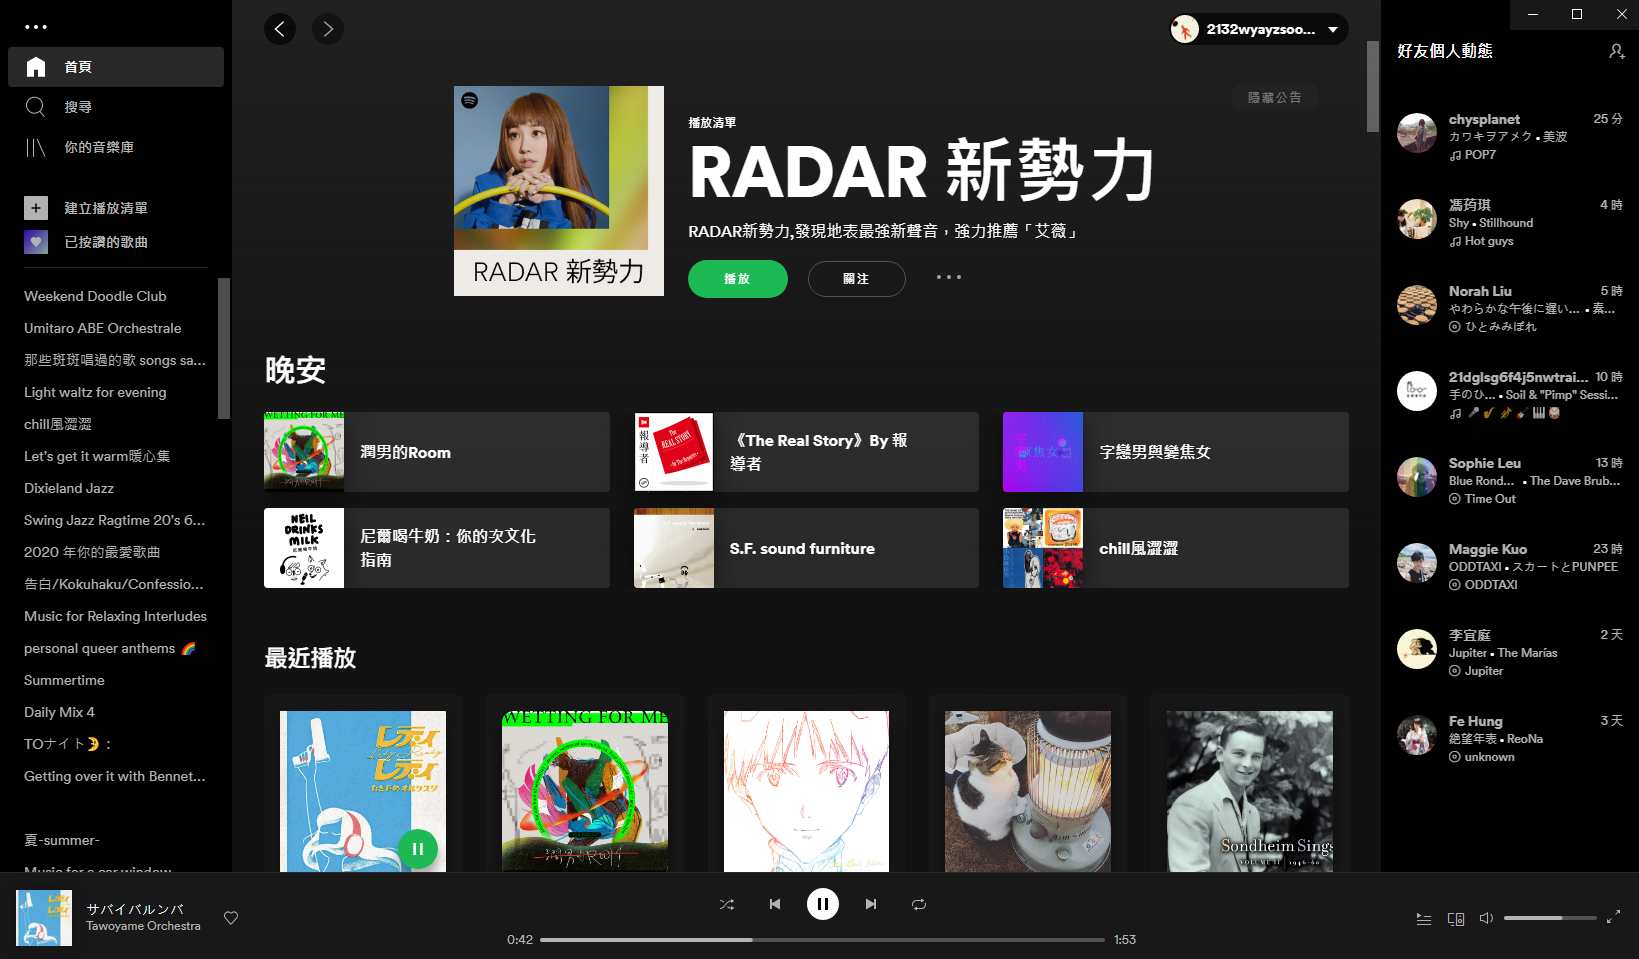Open more options dots beside 關注
The width and height of the screenshot is (1639, 959).
coord(949,277)
